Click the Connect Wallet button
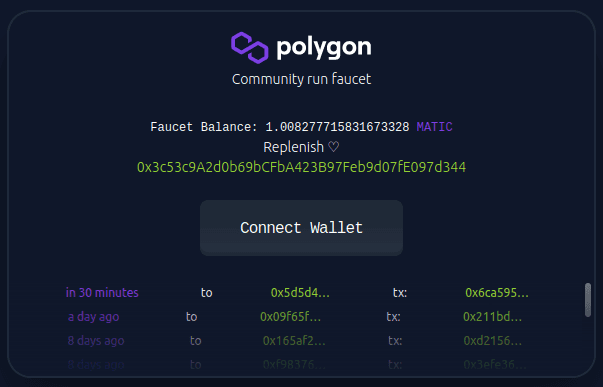The height and width of the screenshot is (387, 603). (302, 228)
